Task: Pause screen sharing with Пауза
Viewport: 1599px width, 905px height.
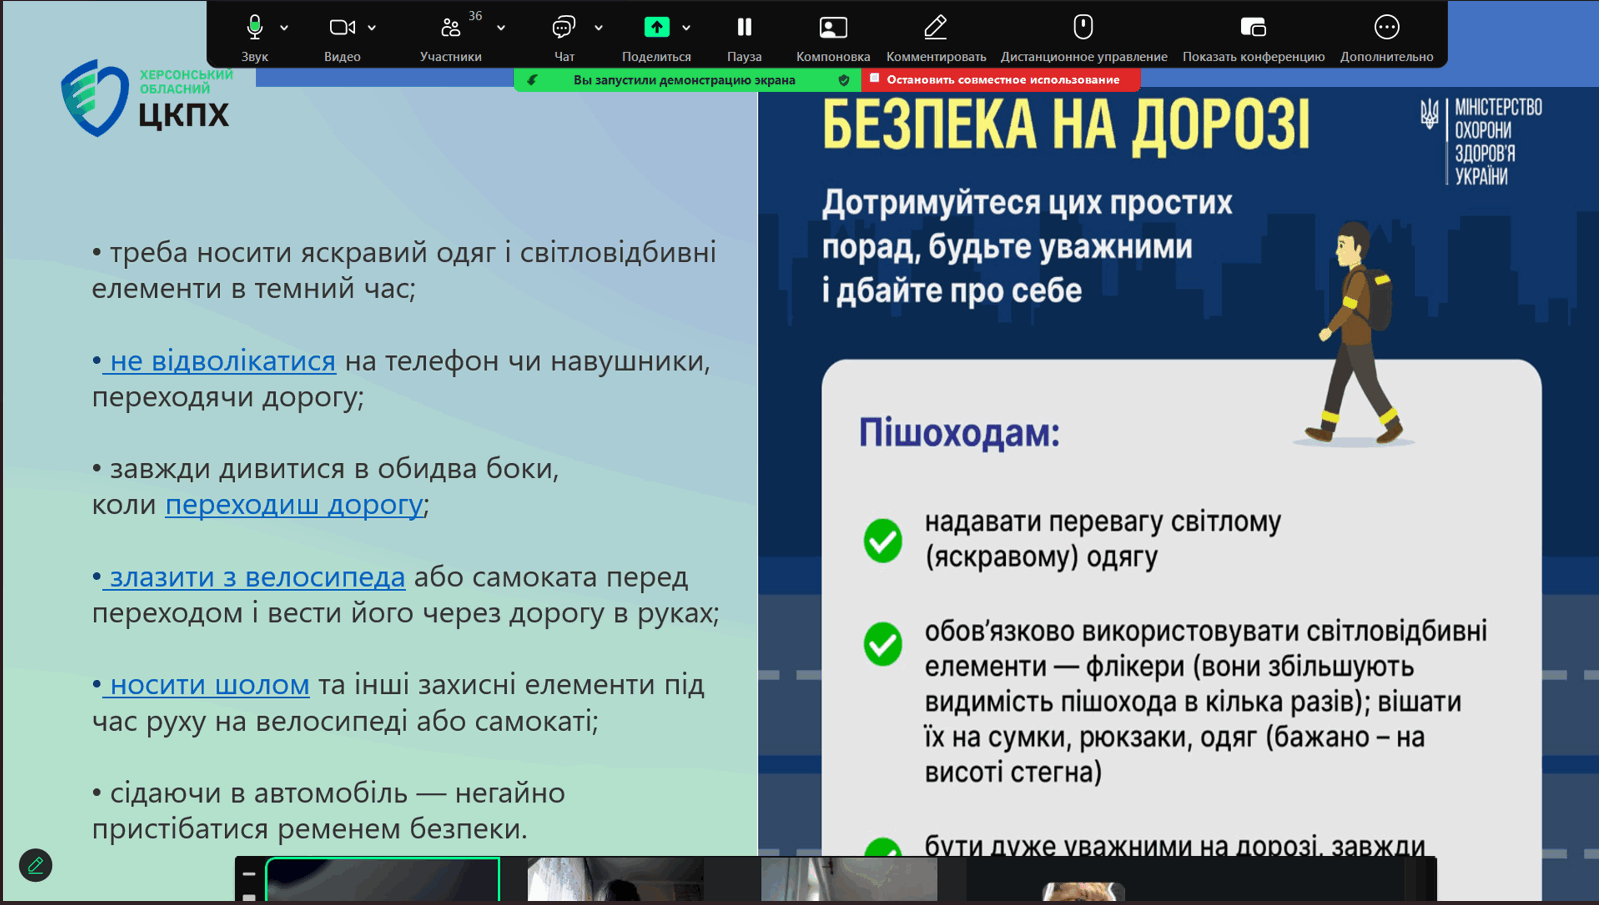Action: pyautogui.click(x=744, y=27)
